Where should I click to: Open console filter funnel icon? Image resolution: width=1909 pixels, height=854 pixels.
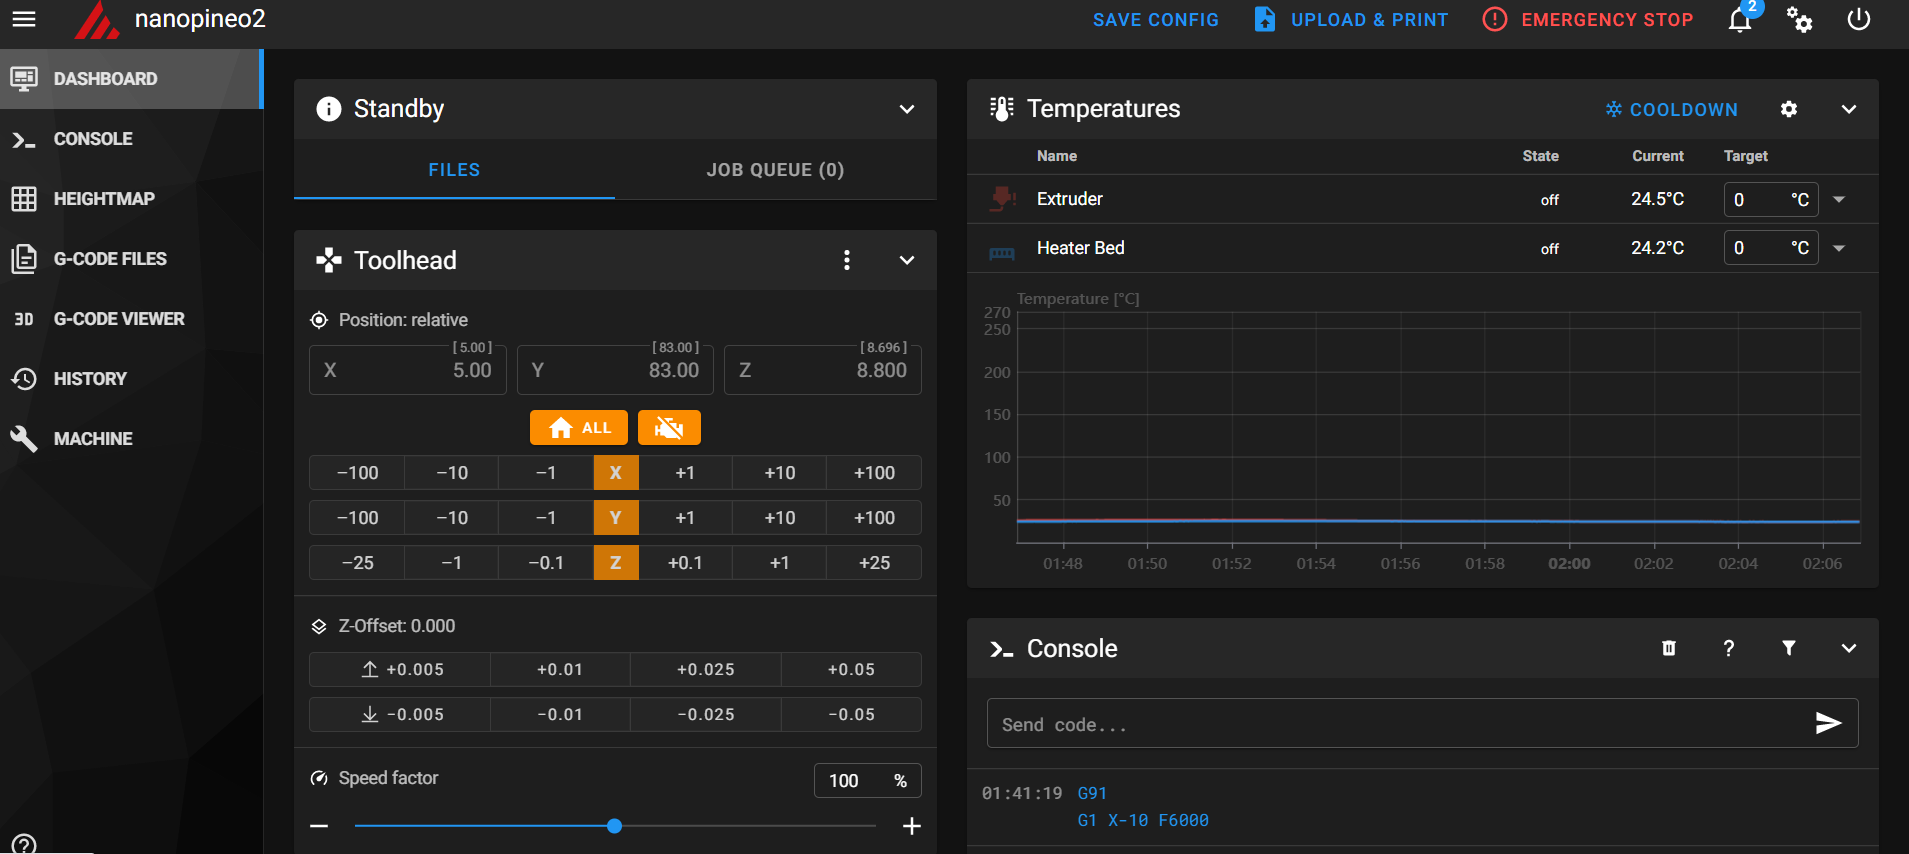click(1789, 648)
